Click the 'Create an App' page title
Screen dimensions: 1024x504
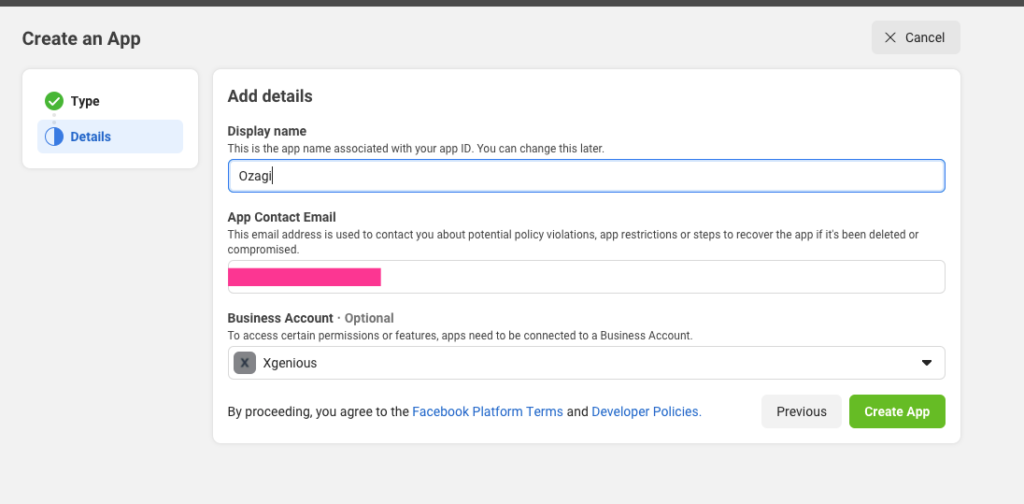coord(81,39)
